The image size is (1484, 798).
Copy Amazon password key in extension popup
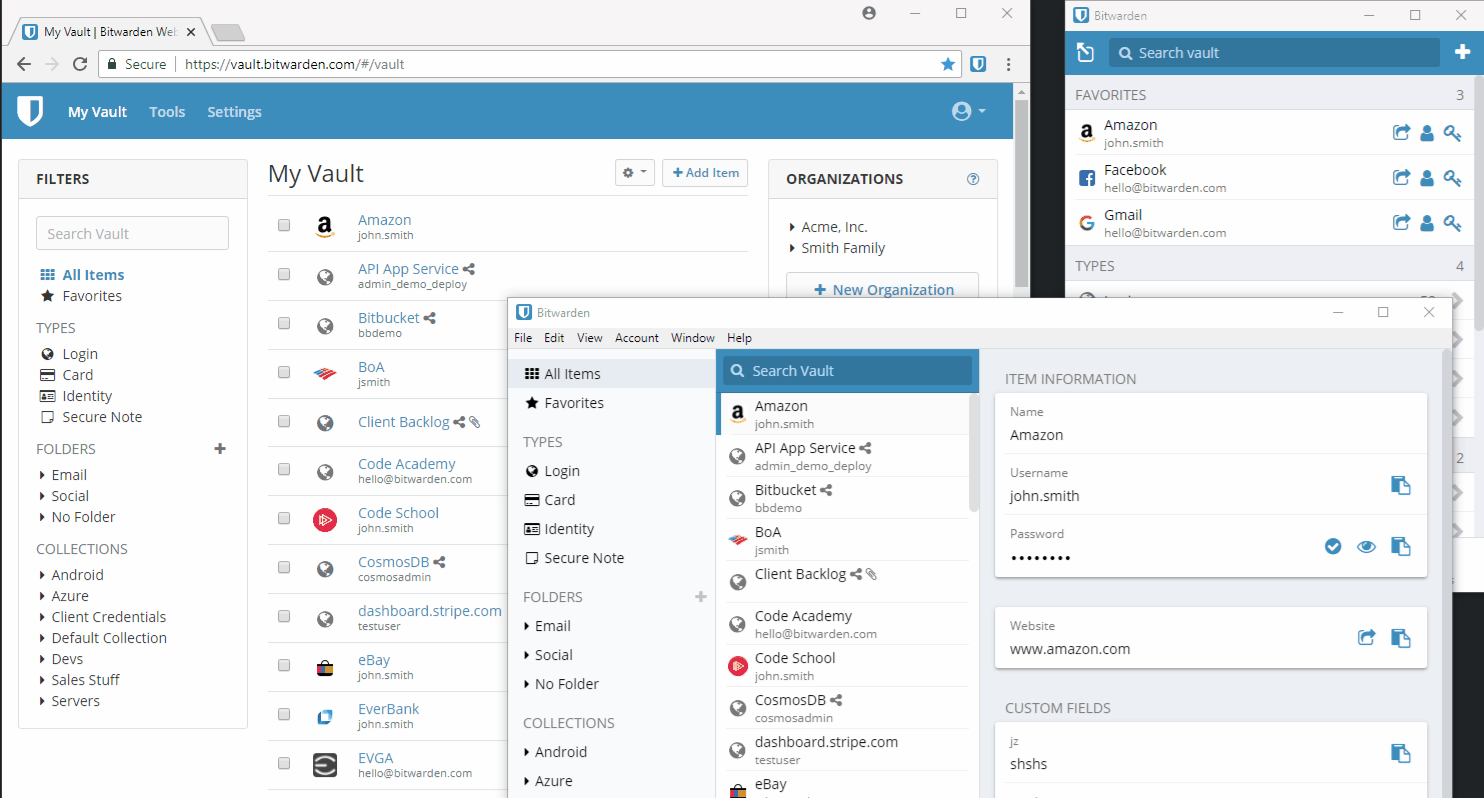1453,133
